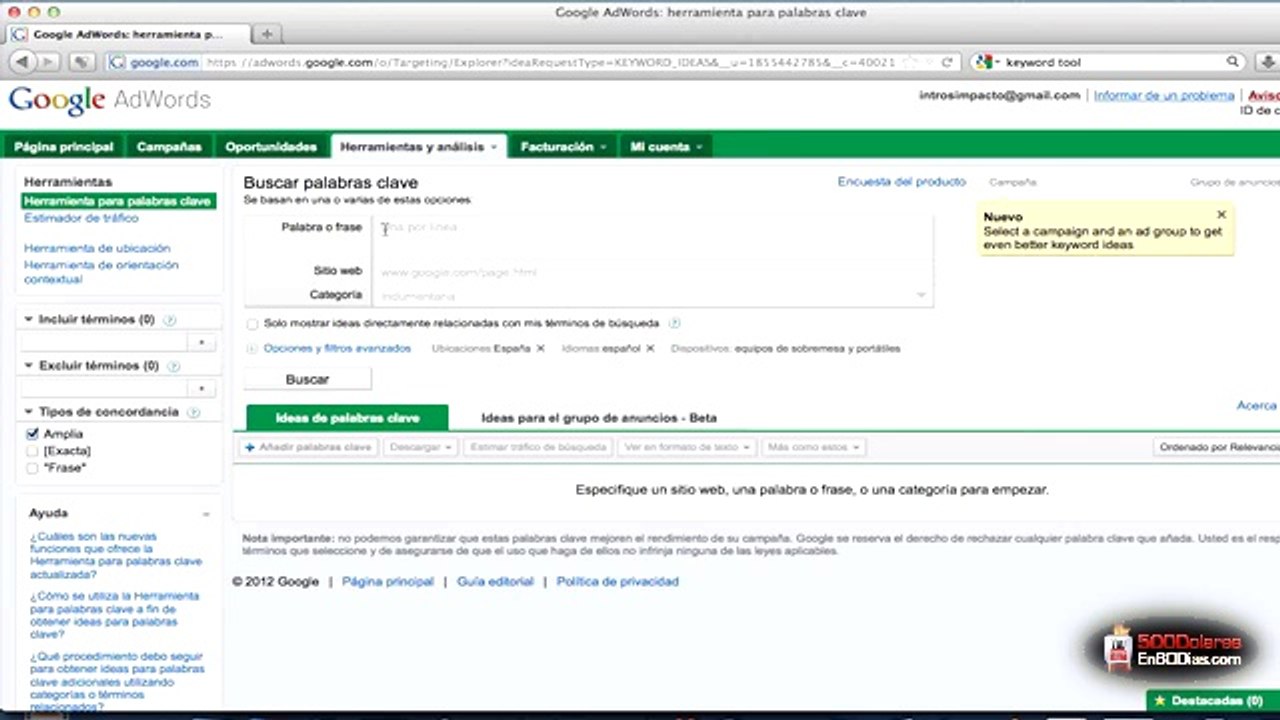Click the Buscar button

pos(308,380)
